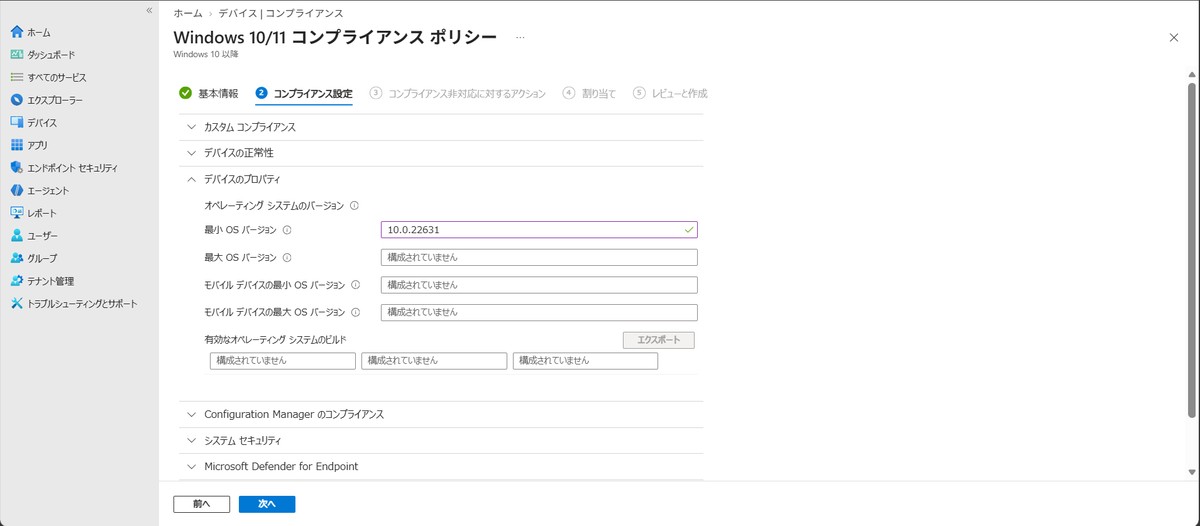
Task: Open the レビューと作成 step tab
Action: [x=670, y=93]
